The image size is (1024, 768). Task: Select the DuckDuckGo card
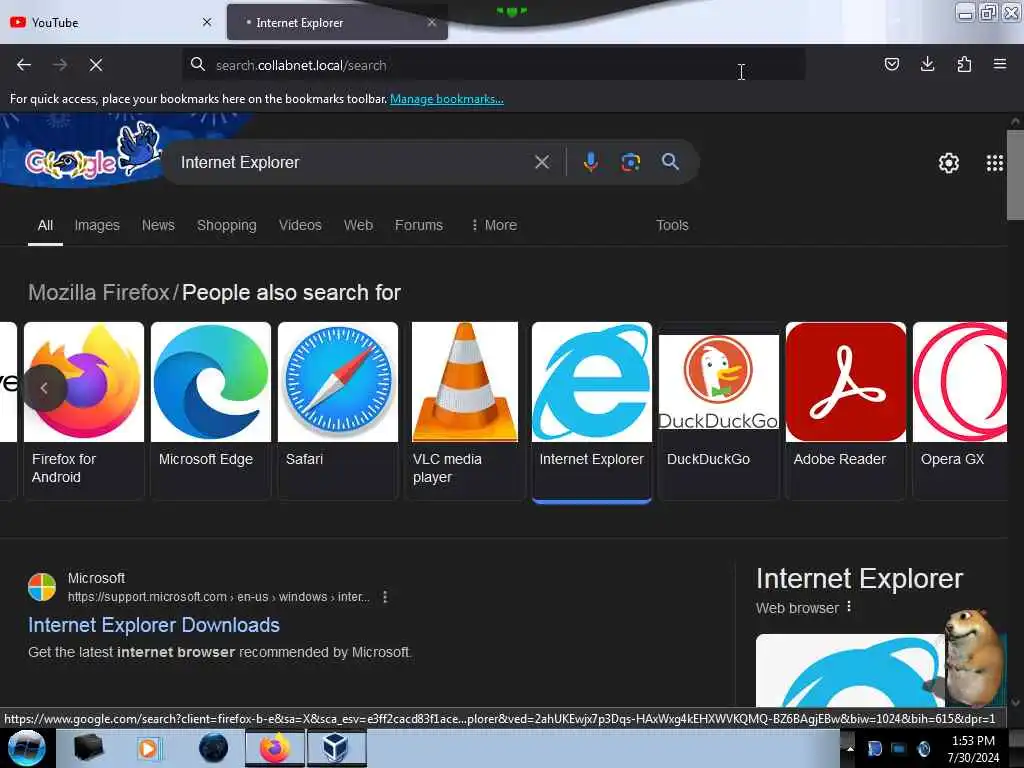(x=718, y=410)
